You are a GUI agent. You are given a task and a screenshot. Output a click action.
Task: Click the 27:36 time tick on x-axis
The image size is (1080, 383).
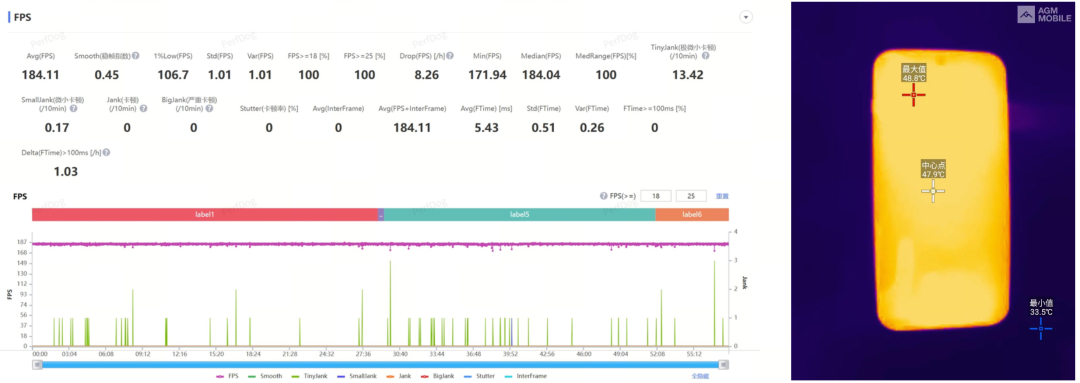[x=362, y=353]
